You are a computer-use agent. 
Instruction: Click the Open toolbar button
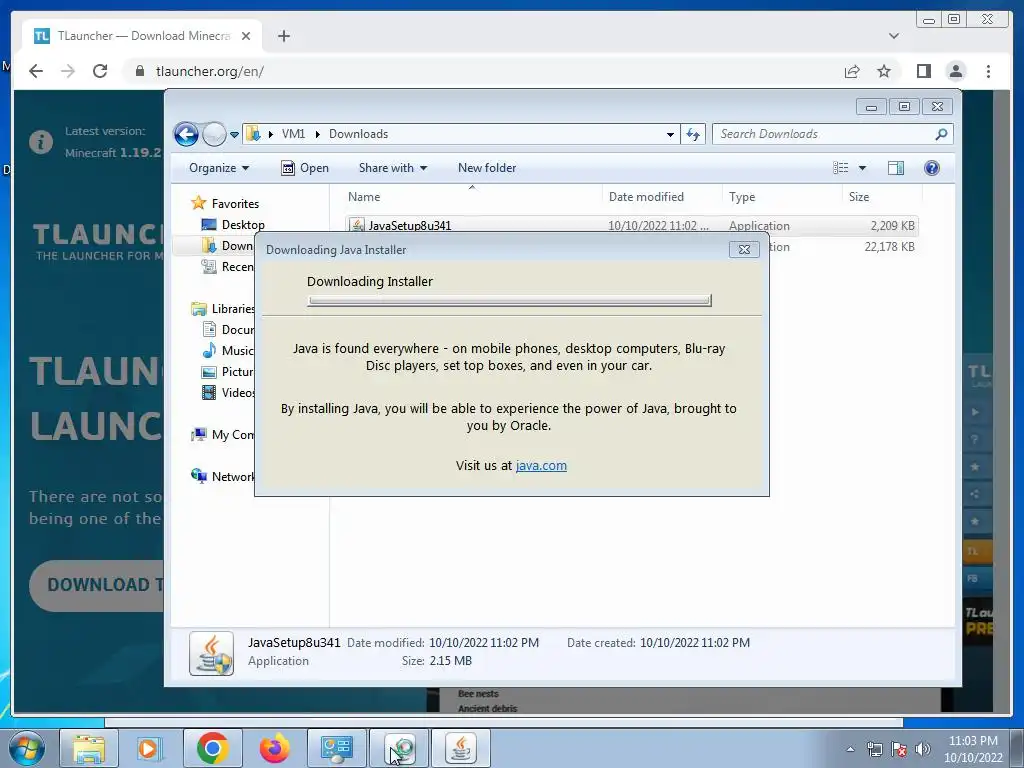click(x=305, y=168)
